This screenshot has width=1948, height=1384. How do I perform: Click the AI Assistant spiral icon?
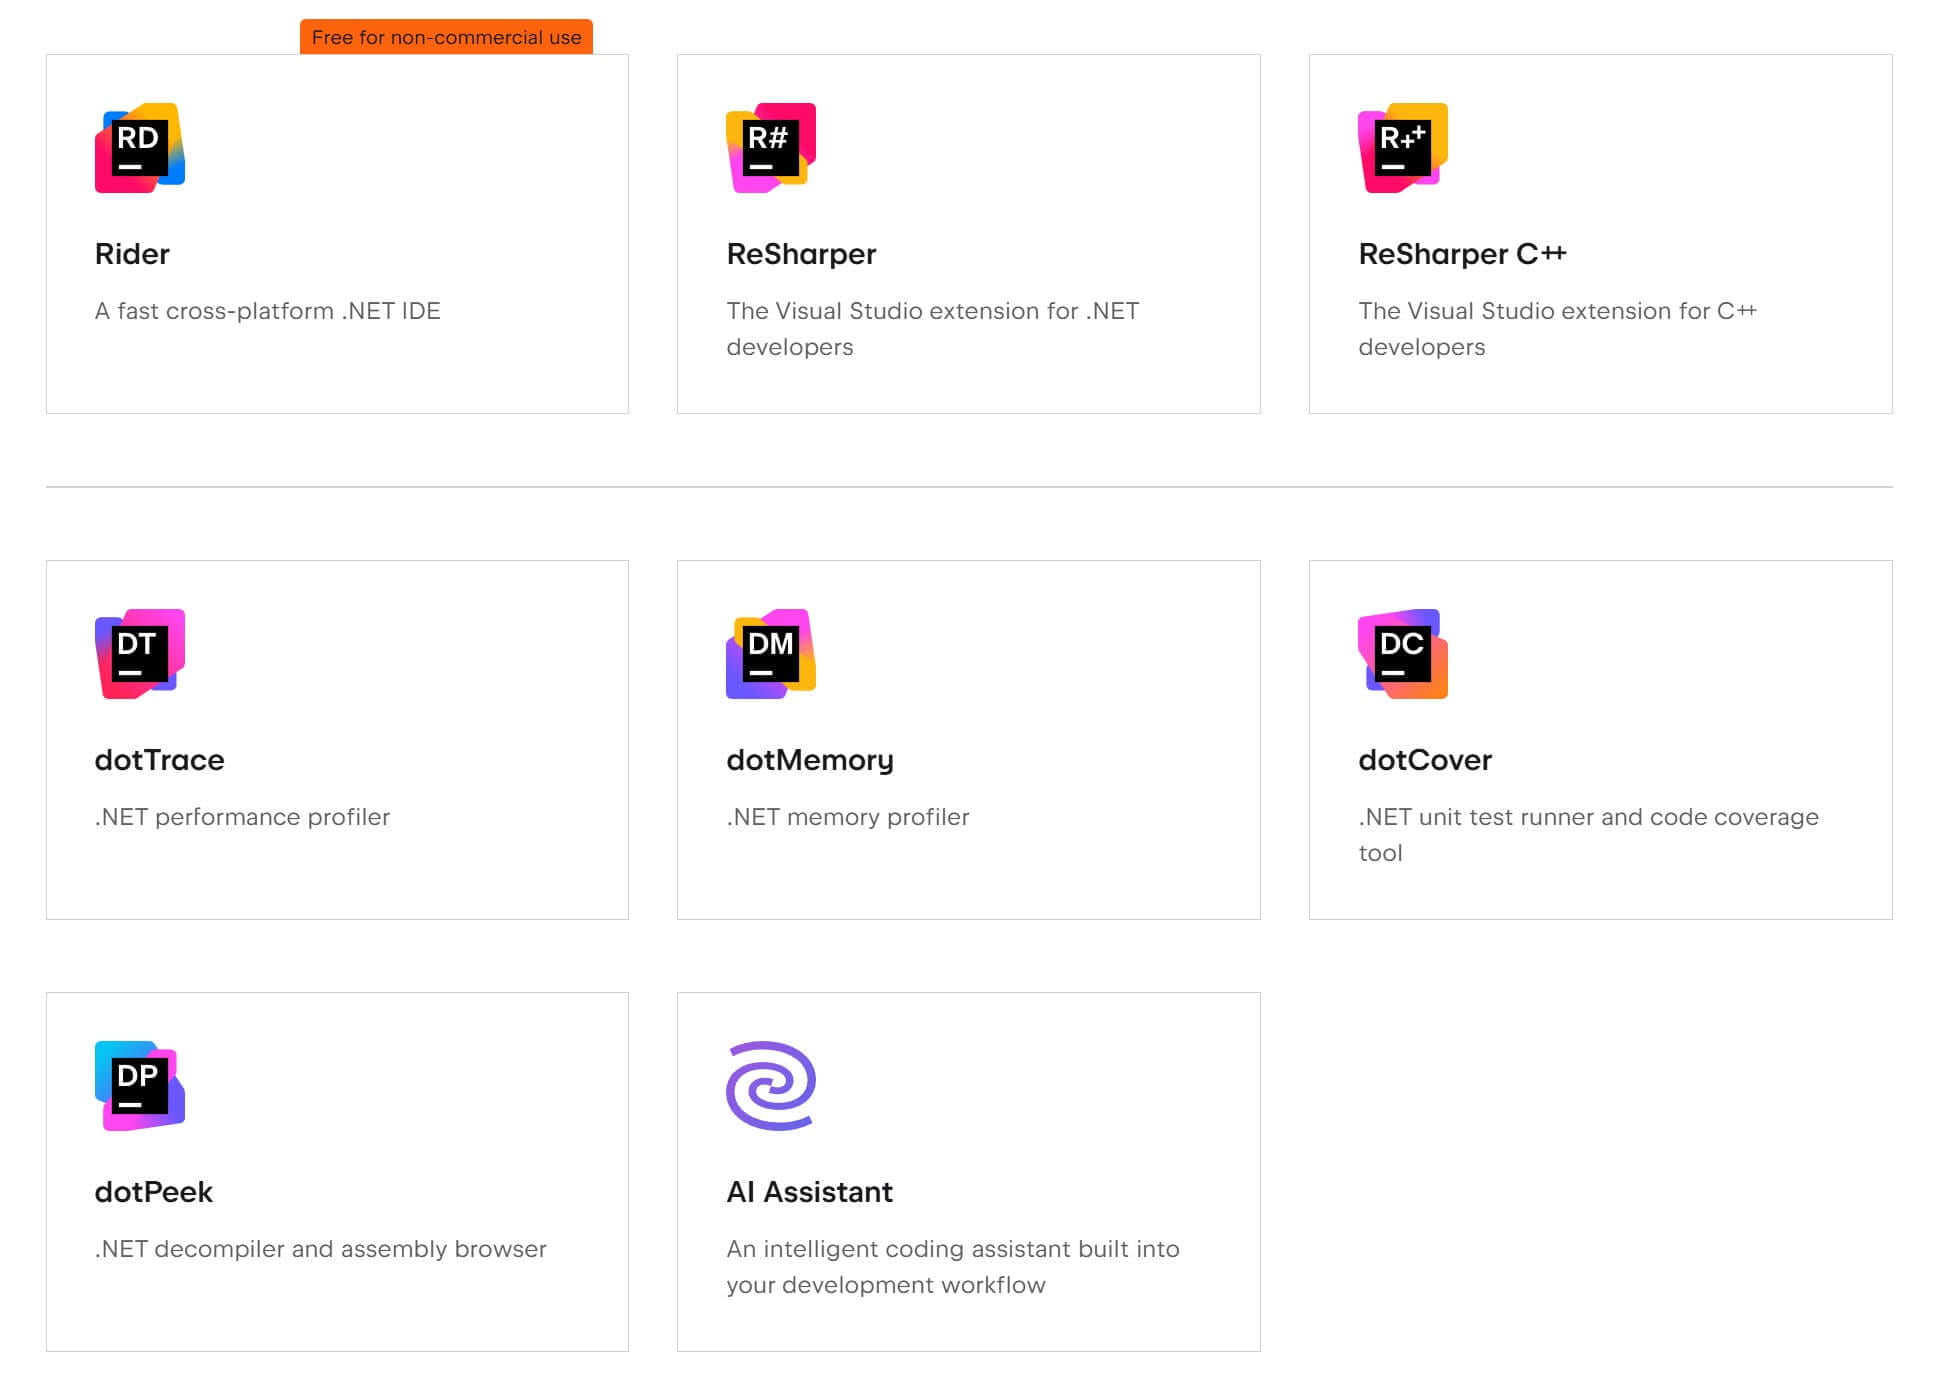(771, 1086)
